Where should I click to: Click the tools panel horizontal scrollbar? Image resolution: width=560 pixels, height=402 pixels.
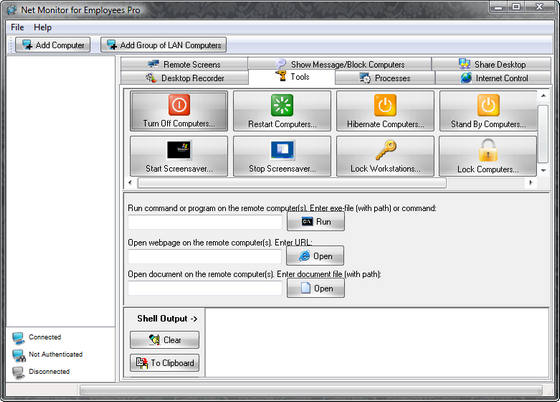coord(292,183)
